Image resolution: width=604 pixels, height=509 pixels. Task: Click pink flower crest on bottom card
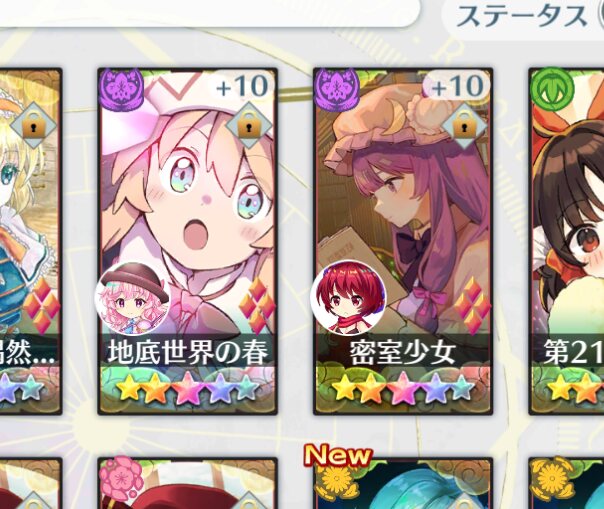click(x=121, y=478)
